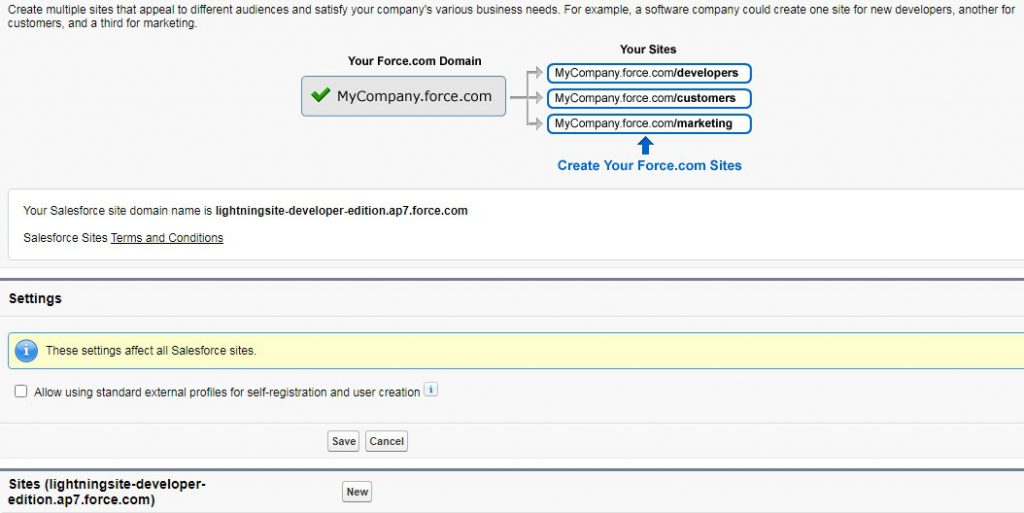Click the gray MyCompany.force.com domain box
This screenshot has width=1024, height=513.
pyautogui.click(x=404, y=96)
